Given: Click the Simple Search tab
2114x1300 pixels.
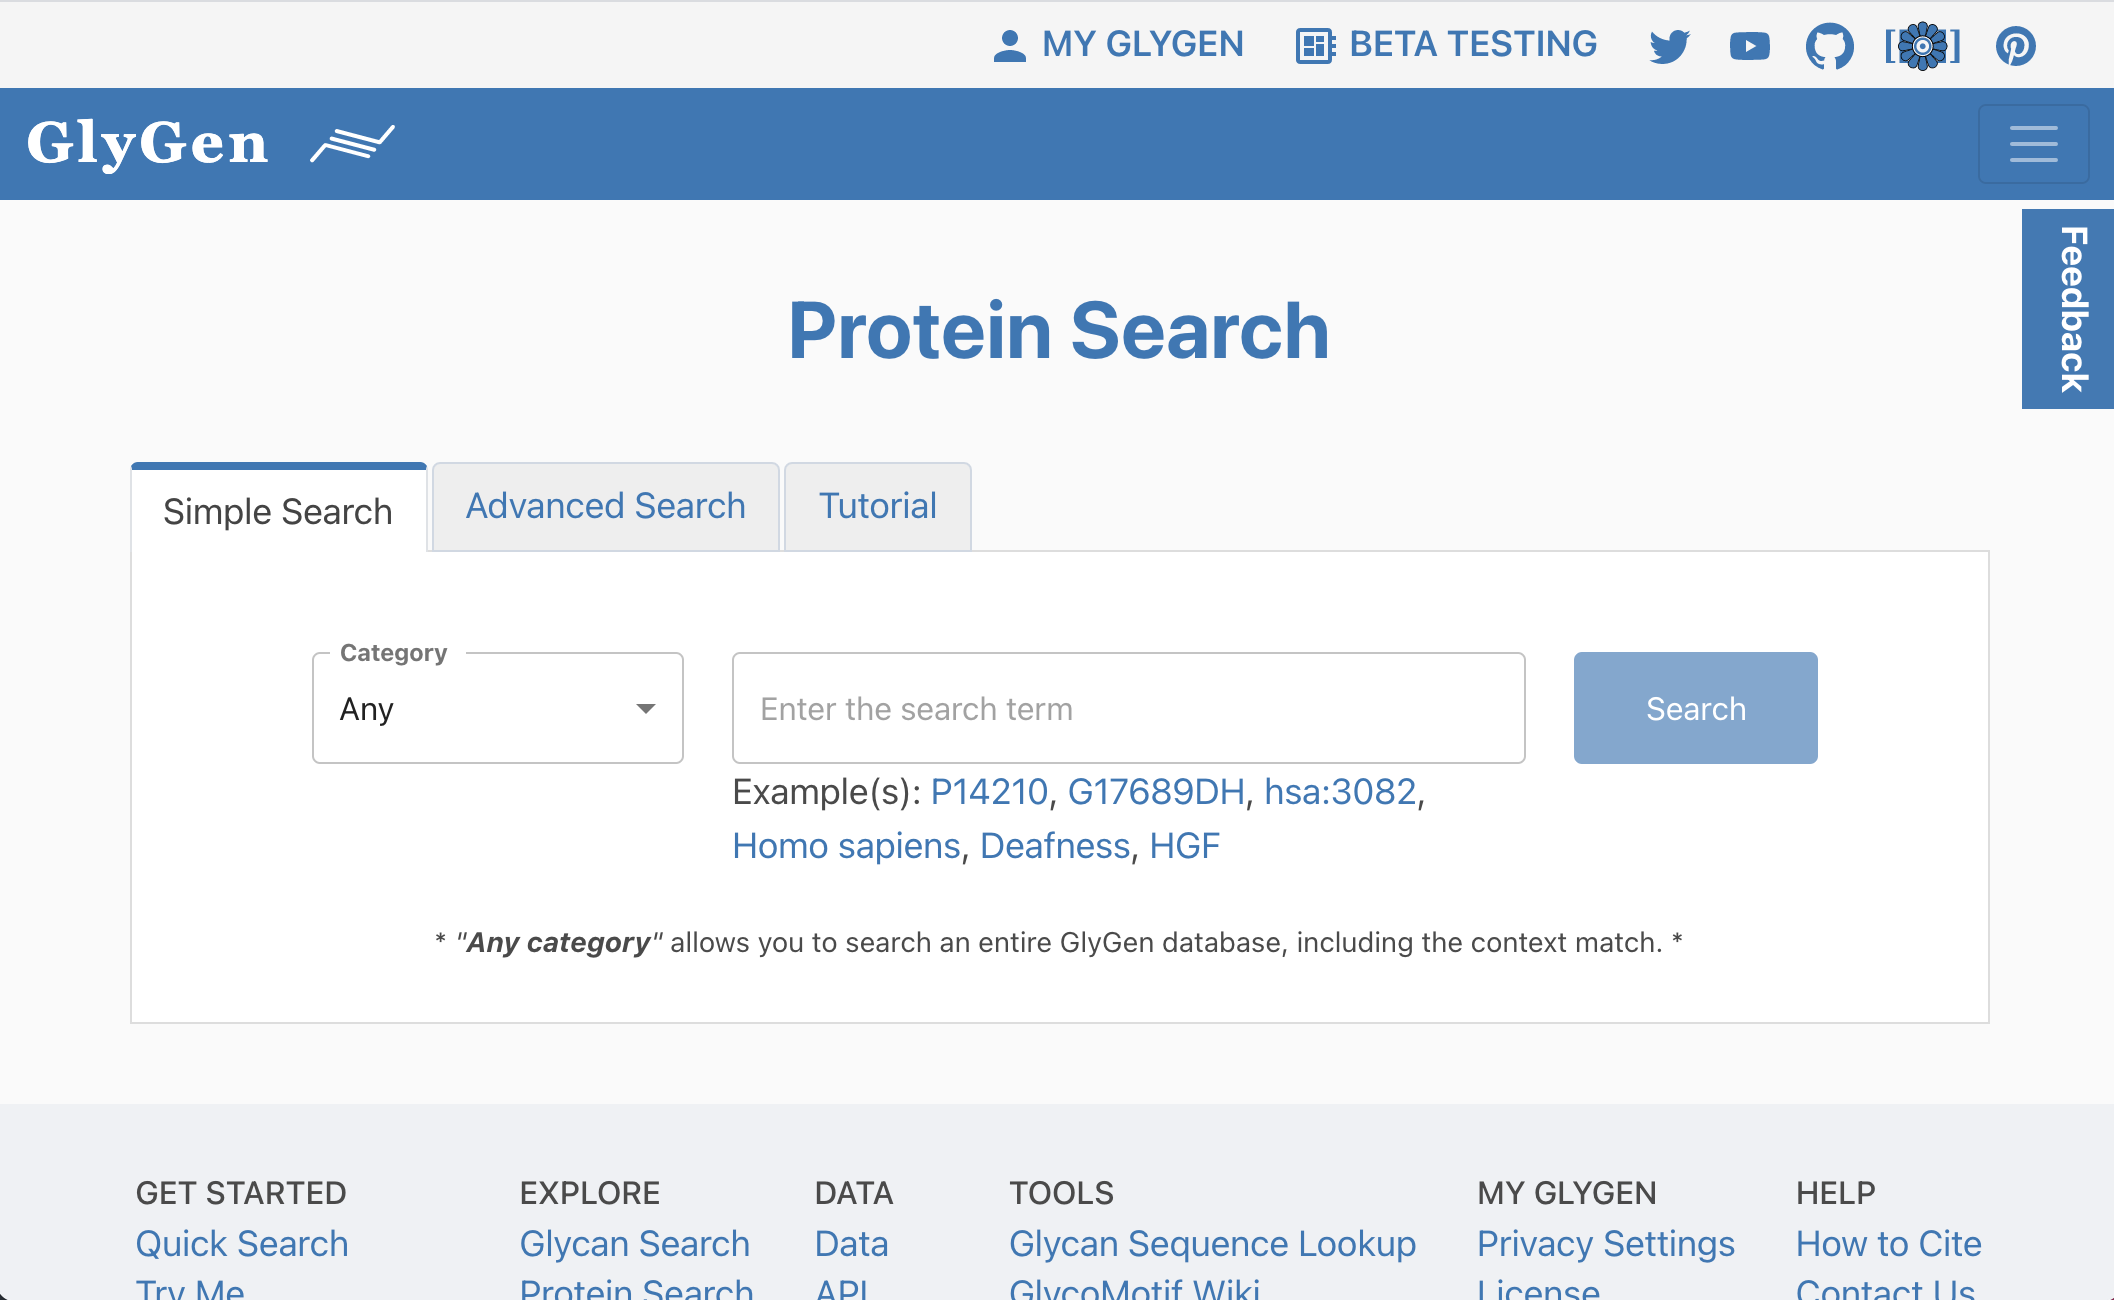Looking at the screenshot, I should click(x=279, y=509).
